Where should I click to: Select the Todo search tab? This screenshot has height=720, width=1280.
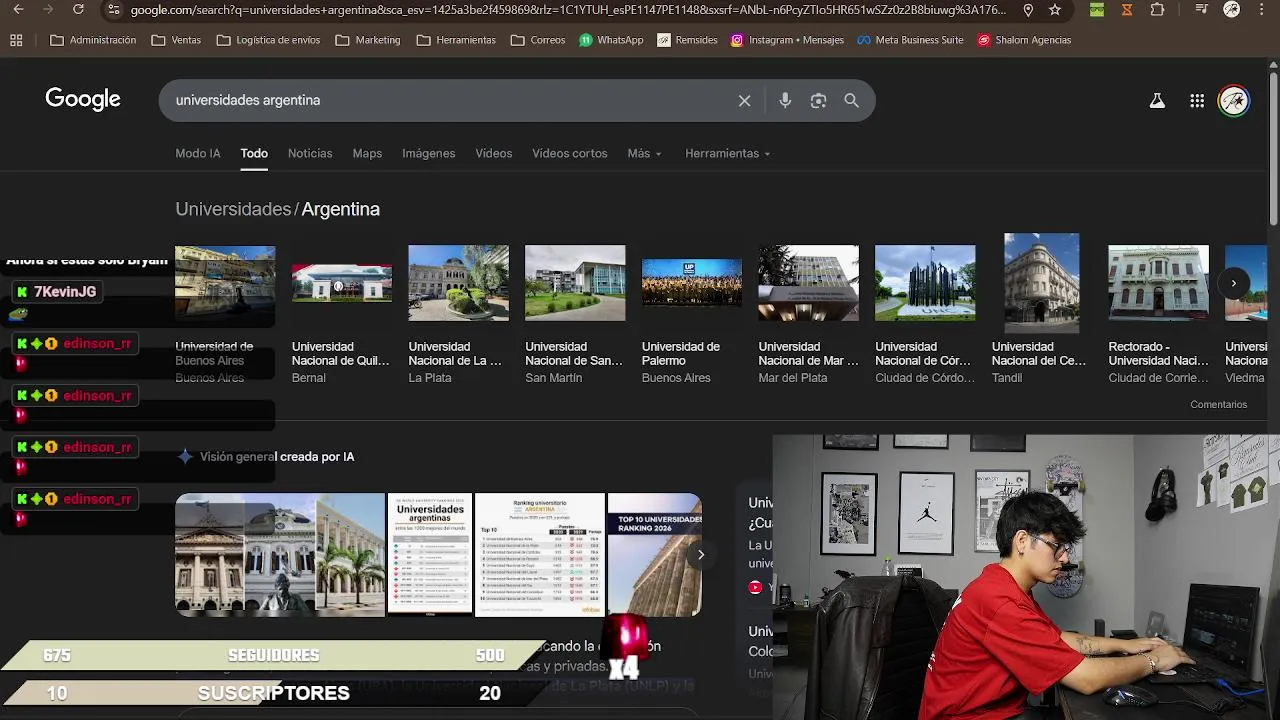click(254, 153)
